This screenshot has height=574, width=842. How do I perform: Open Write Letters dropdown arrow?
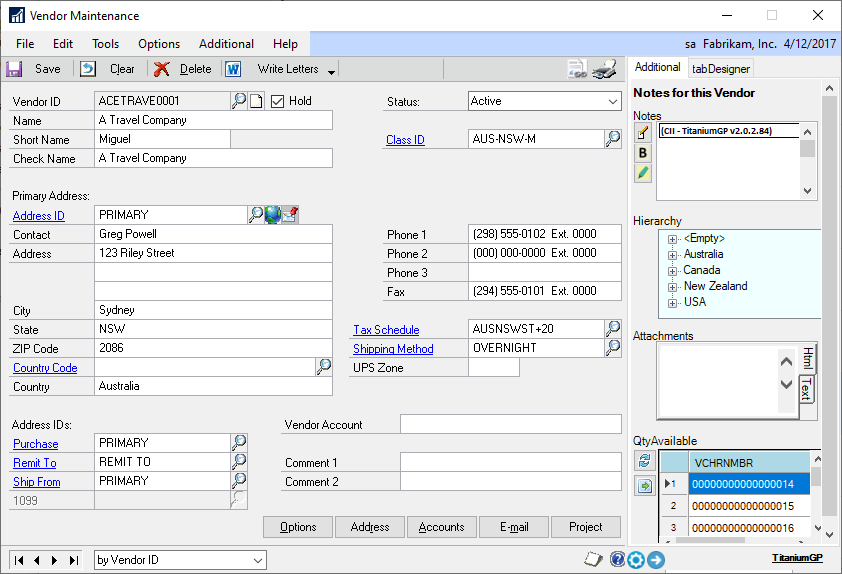click(331, 72)
